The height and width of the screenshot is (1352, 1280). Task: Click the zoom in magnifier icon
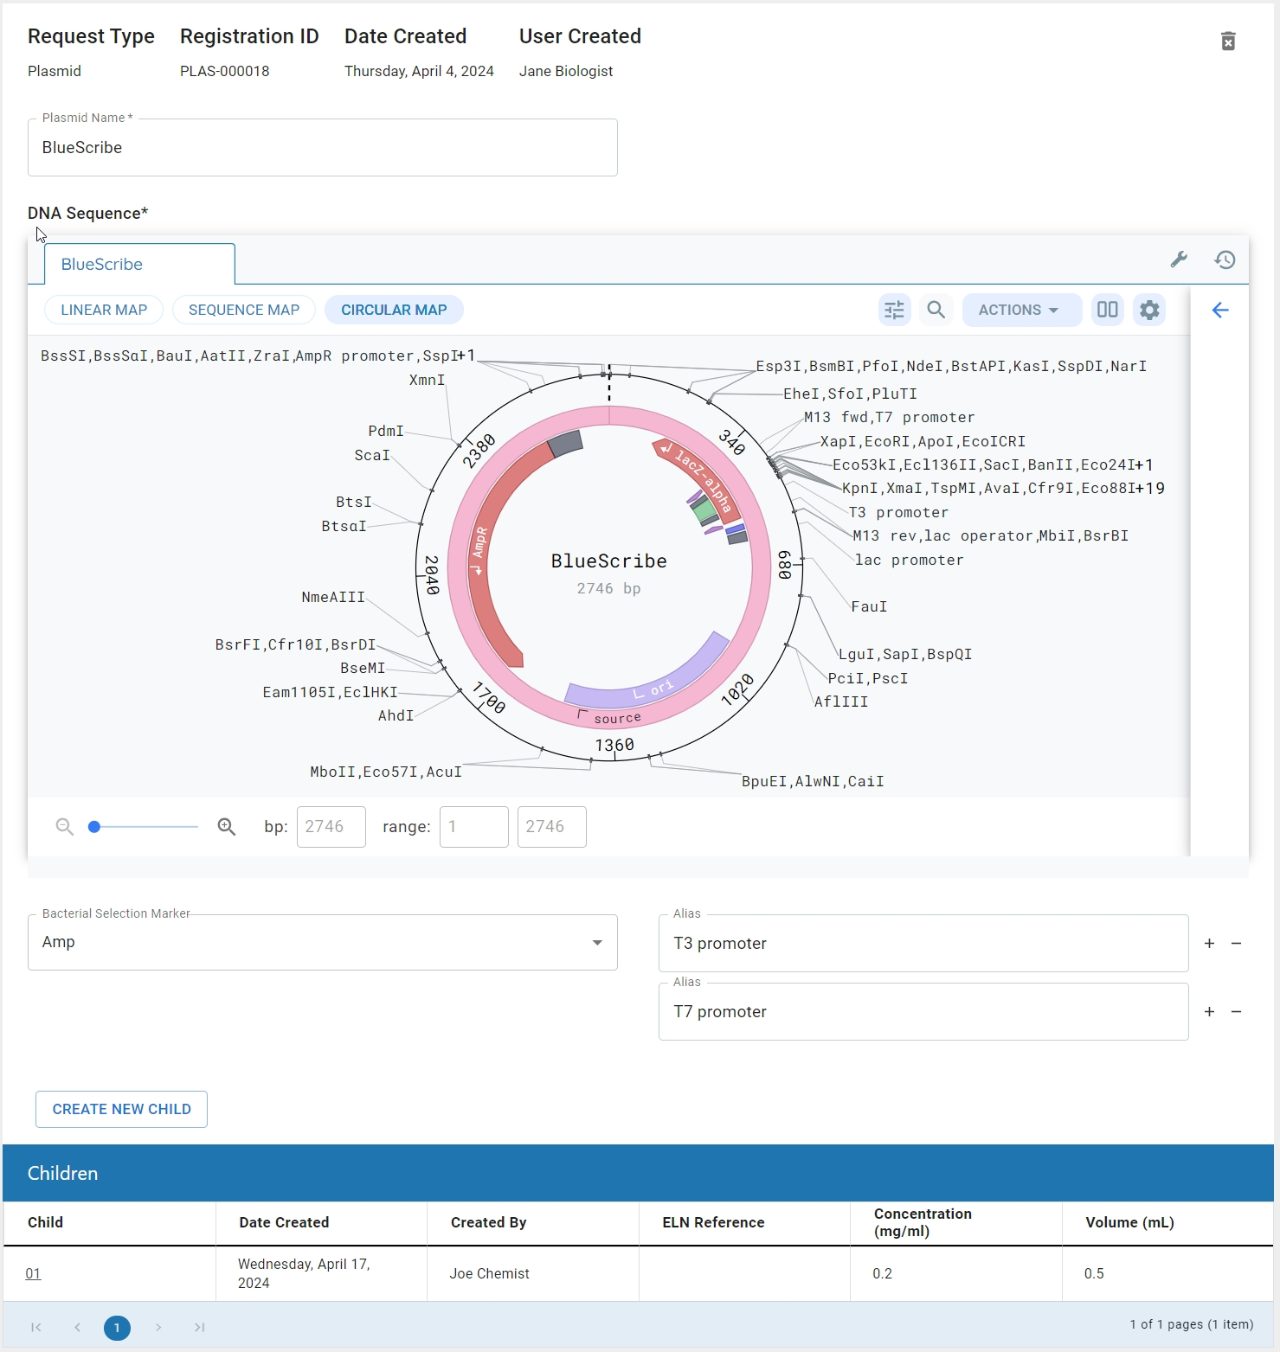tap(227, 827)
